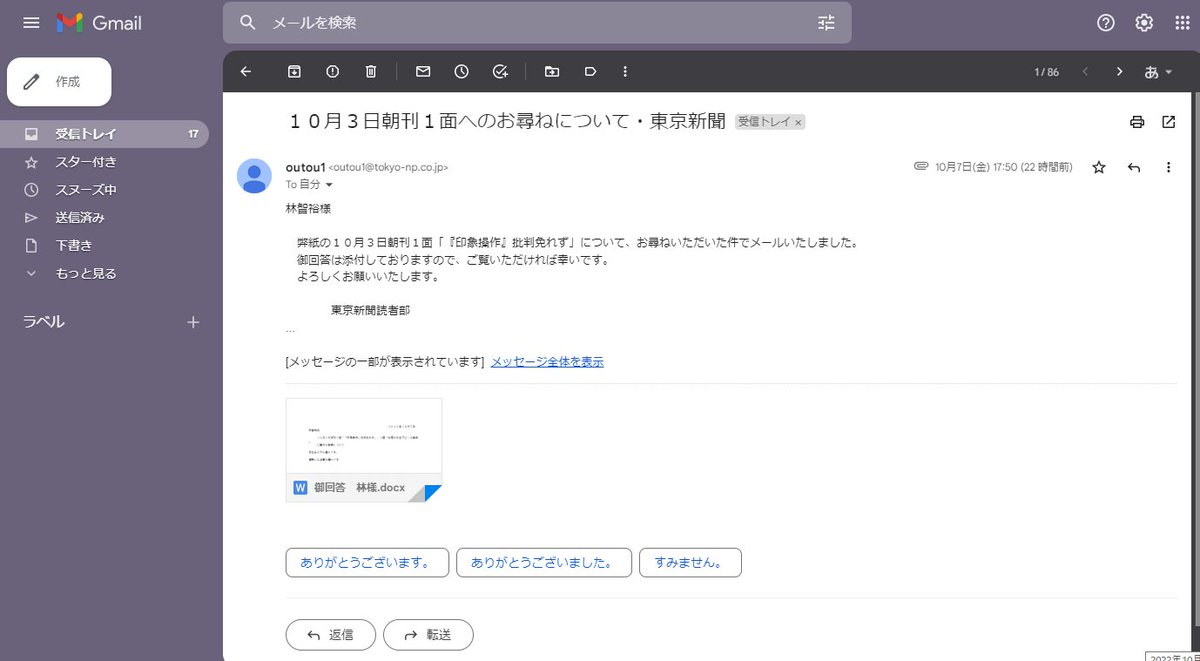Report this email as spam
Viewport: 1200px width, 661px height.
click(333, 71)
